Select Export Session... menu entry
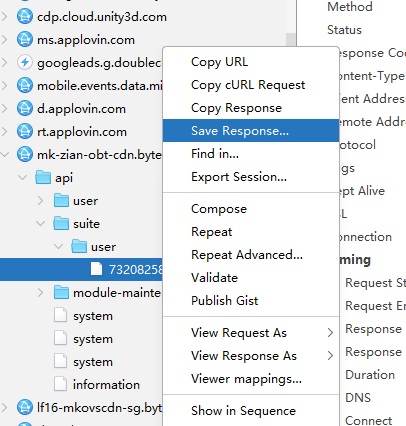The width and height of the screenshot is (406, 426). 239,177
